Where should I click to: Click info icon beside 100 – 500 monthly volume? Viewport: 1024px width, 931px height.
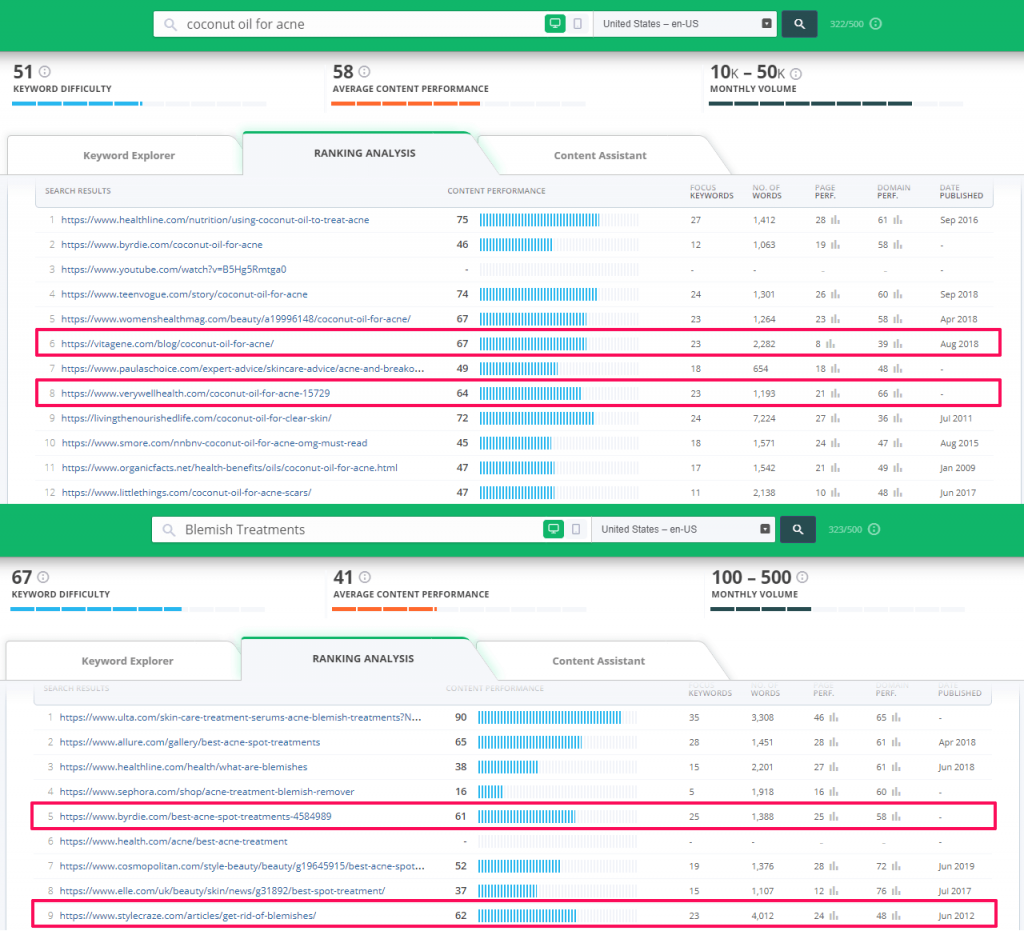pos(802,577)
